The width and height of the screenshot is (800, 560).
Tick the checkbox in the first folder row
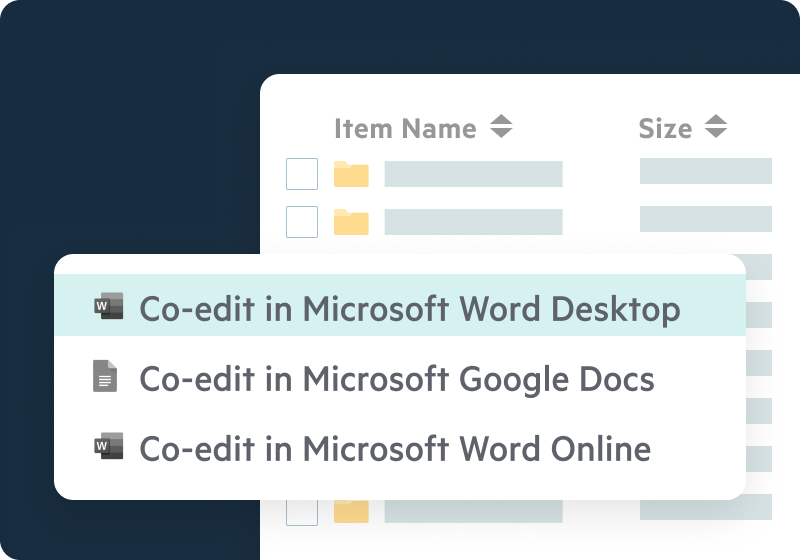(x=302, y=174)
